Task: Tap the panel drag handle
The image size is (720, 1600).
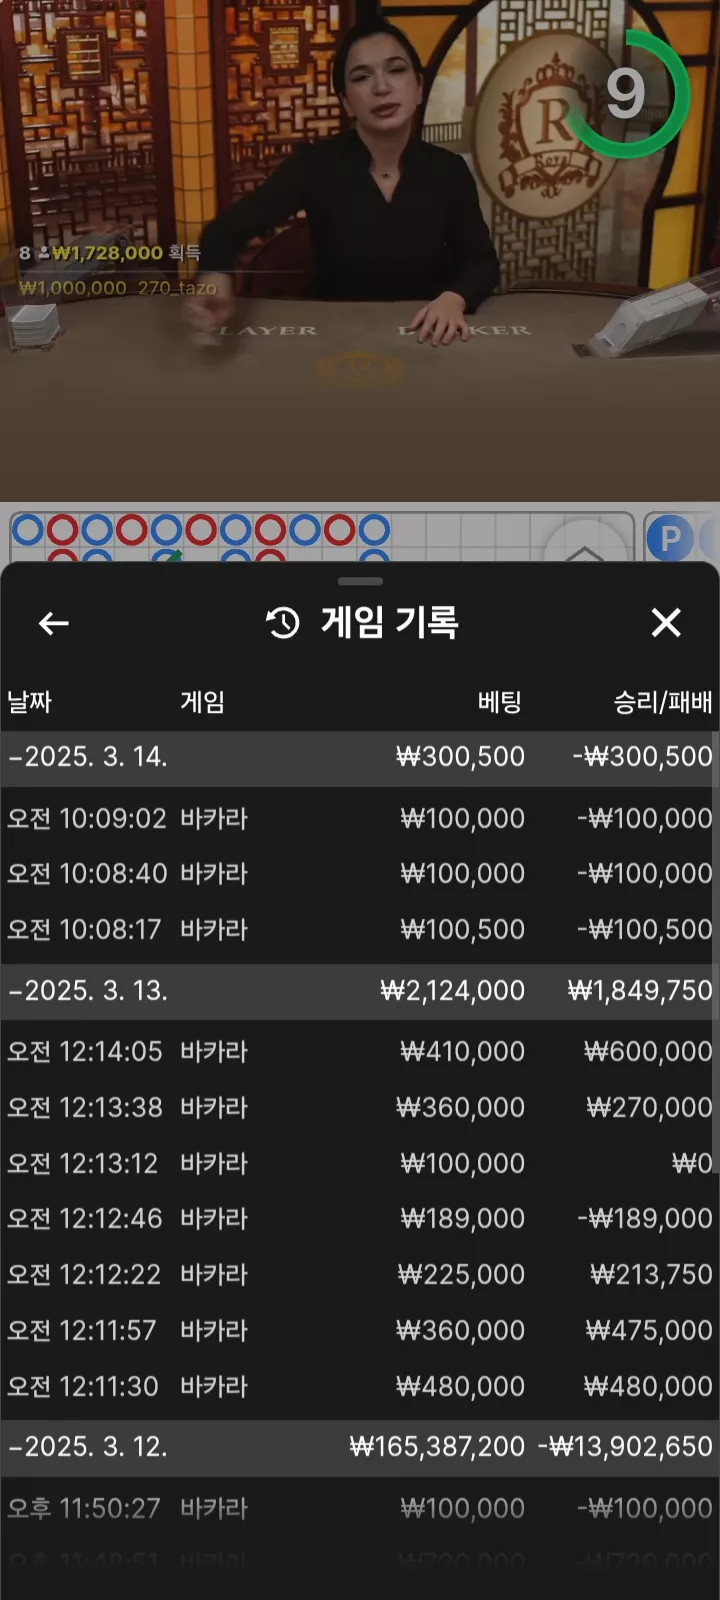Action: point(360,581)
